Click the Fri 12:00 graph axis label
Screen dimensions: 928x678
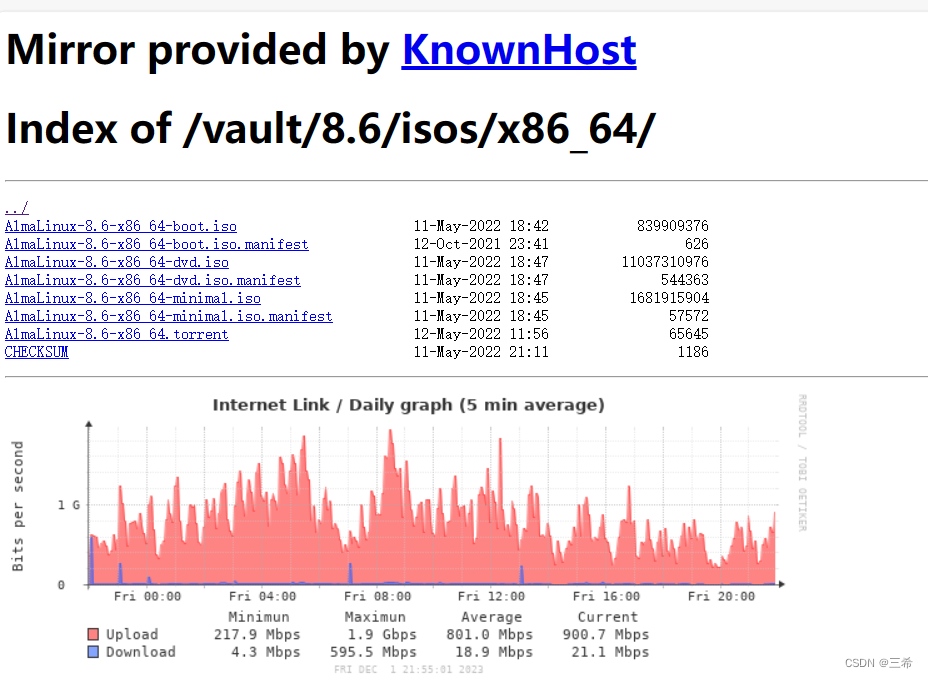(491, 596)
